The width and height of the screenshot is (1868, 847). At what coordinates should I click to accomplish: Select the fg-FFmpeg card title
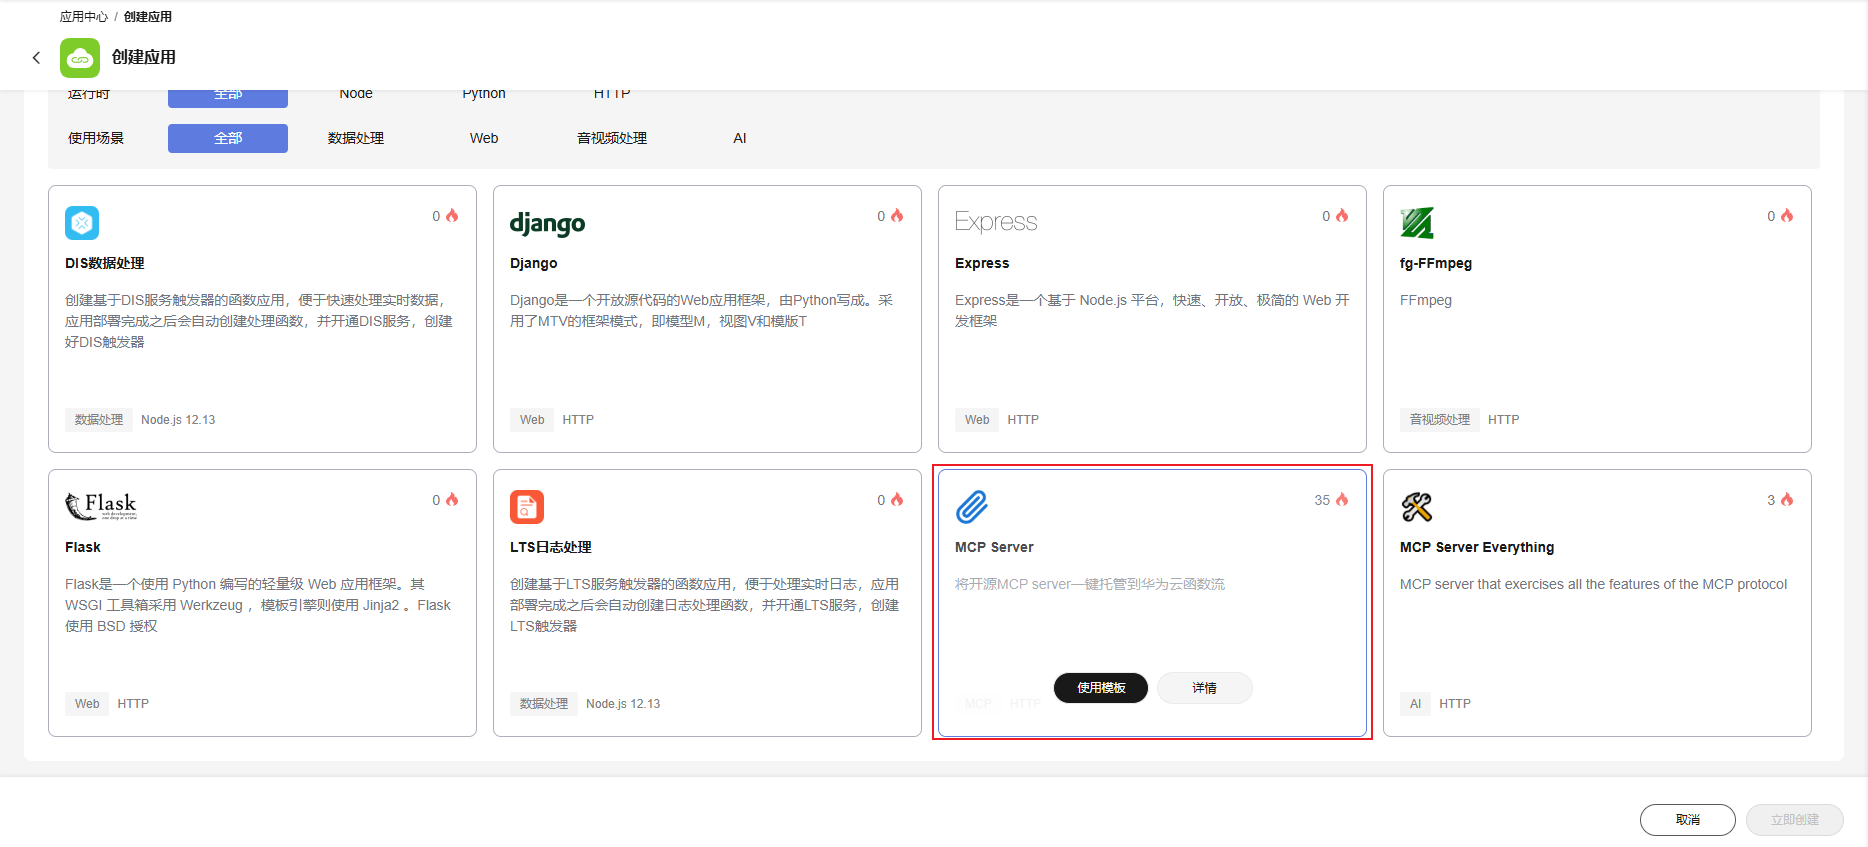[x=1436, y=263]
